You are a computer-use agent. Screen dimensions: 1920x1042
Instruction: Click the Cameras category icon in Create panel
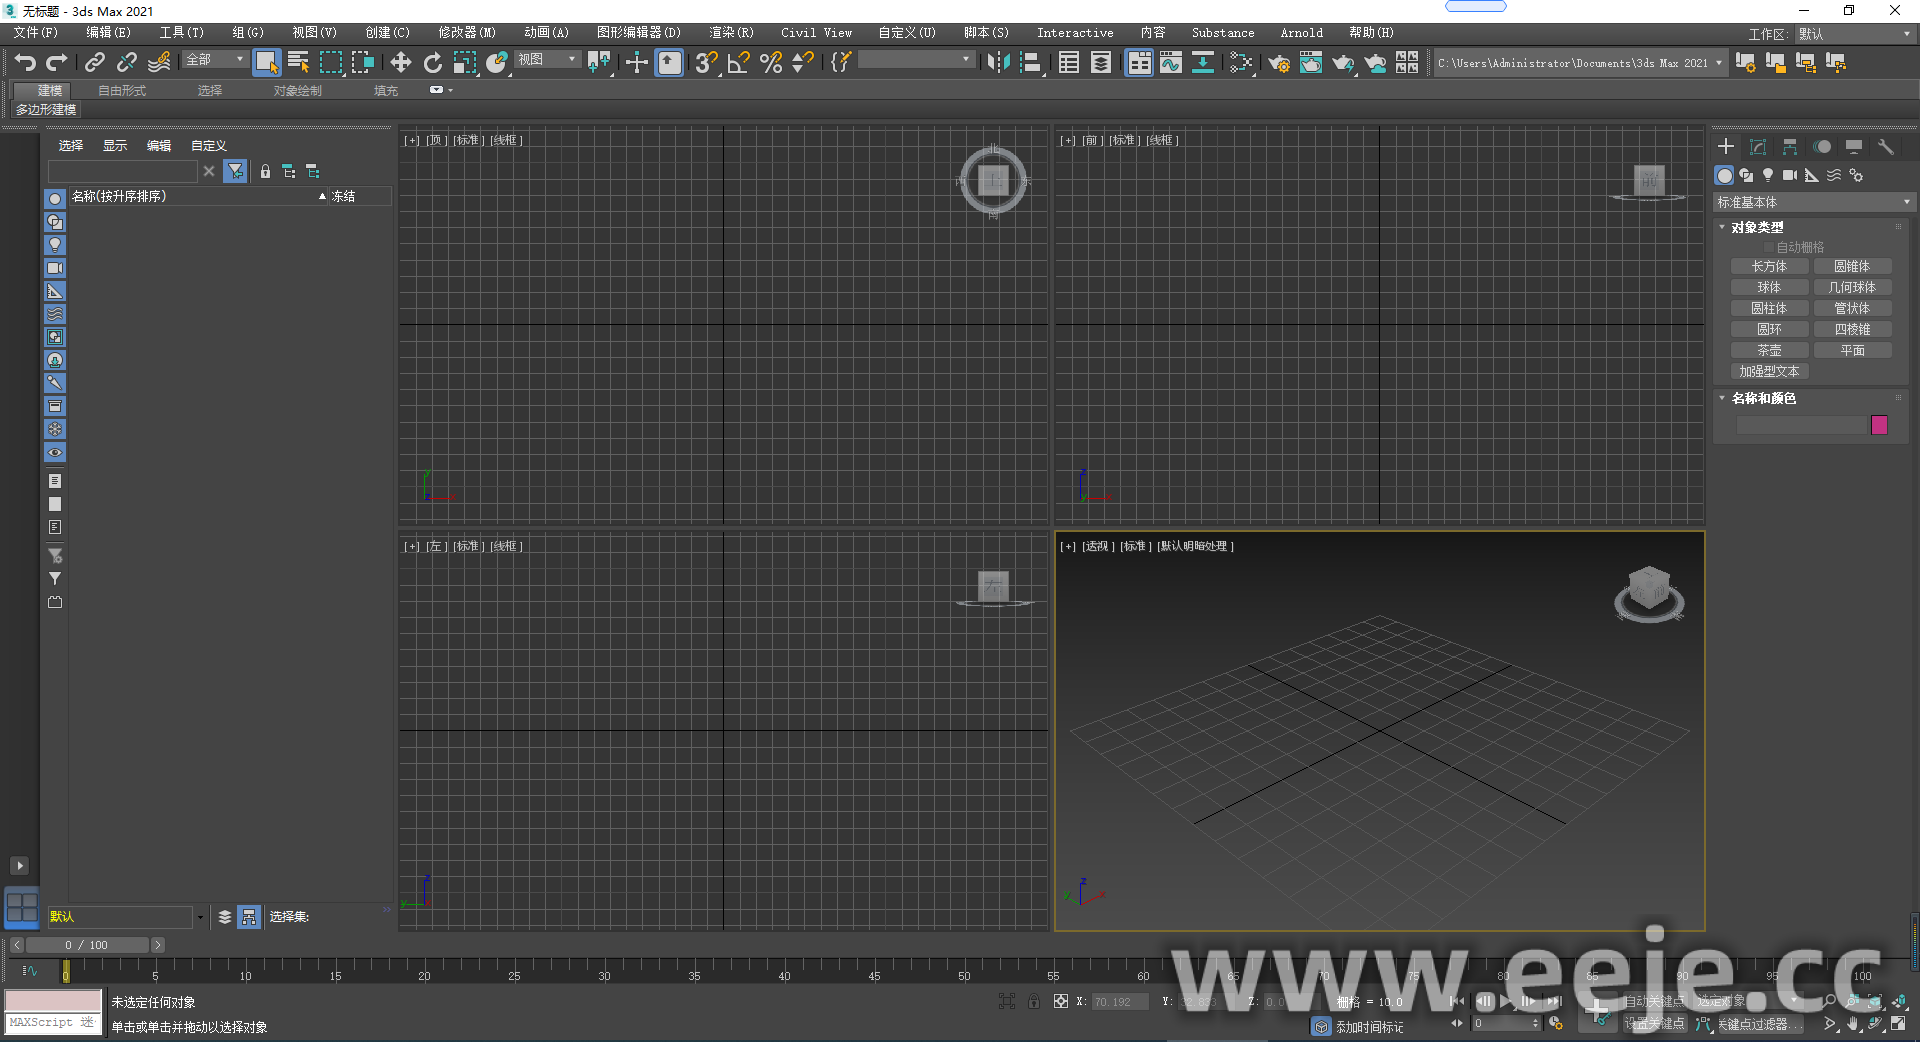coord(1789,175)
